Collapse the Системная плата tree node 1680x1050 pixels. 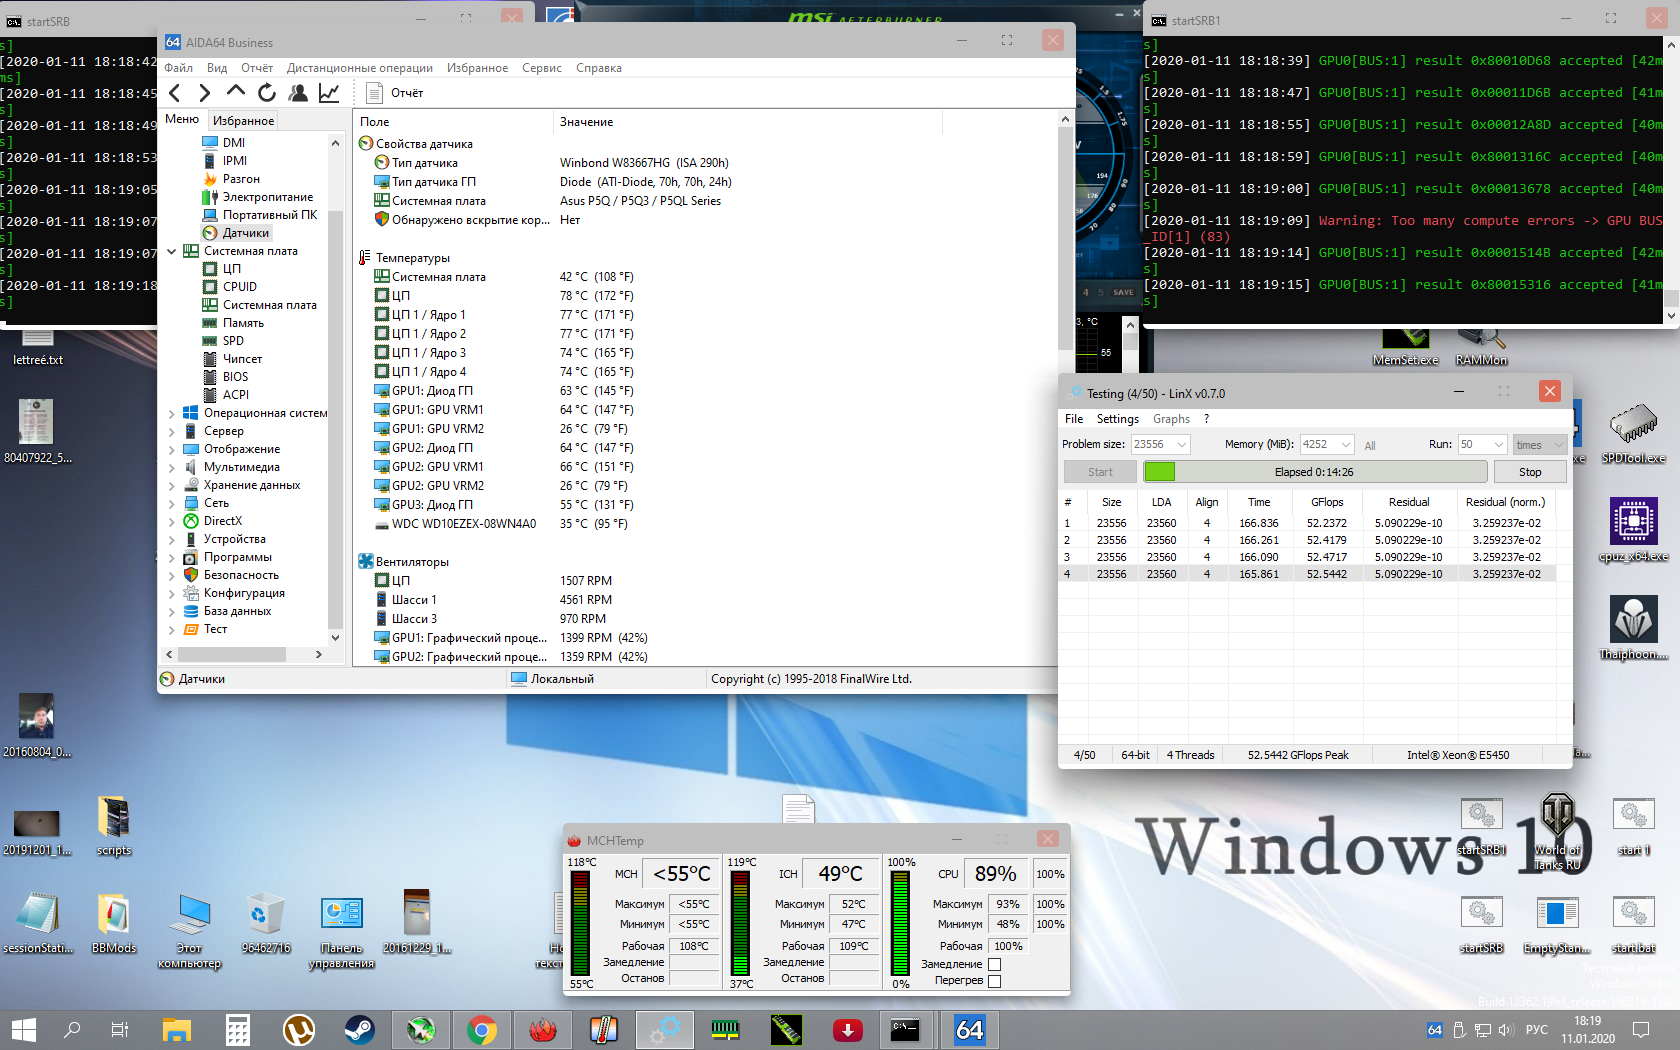click(x=172, y=251)
